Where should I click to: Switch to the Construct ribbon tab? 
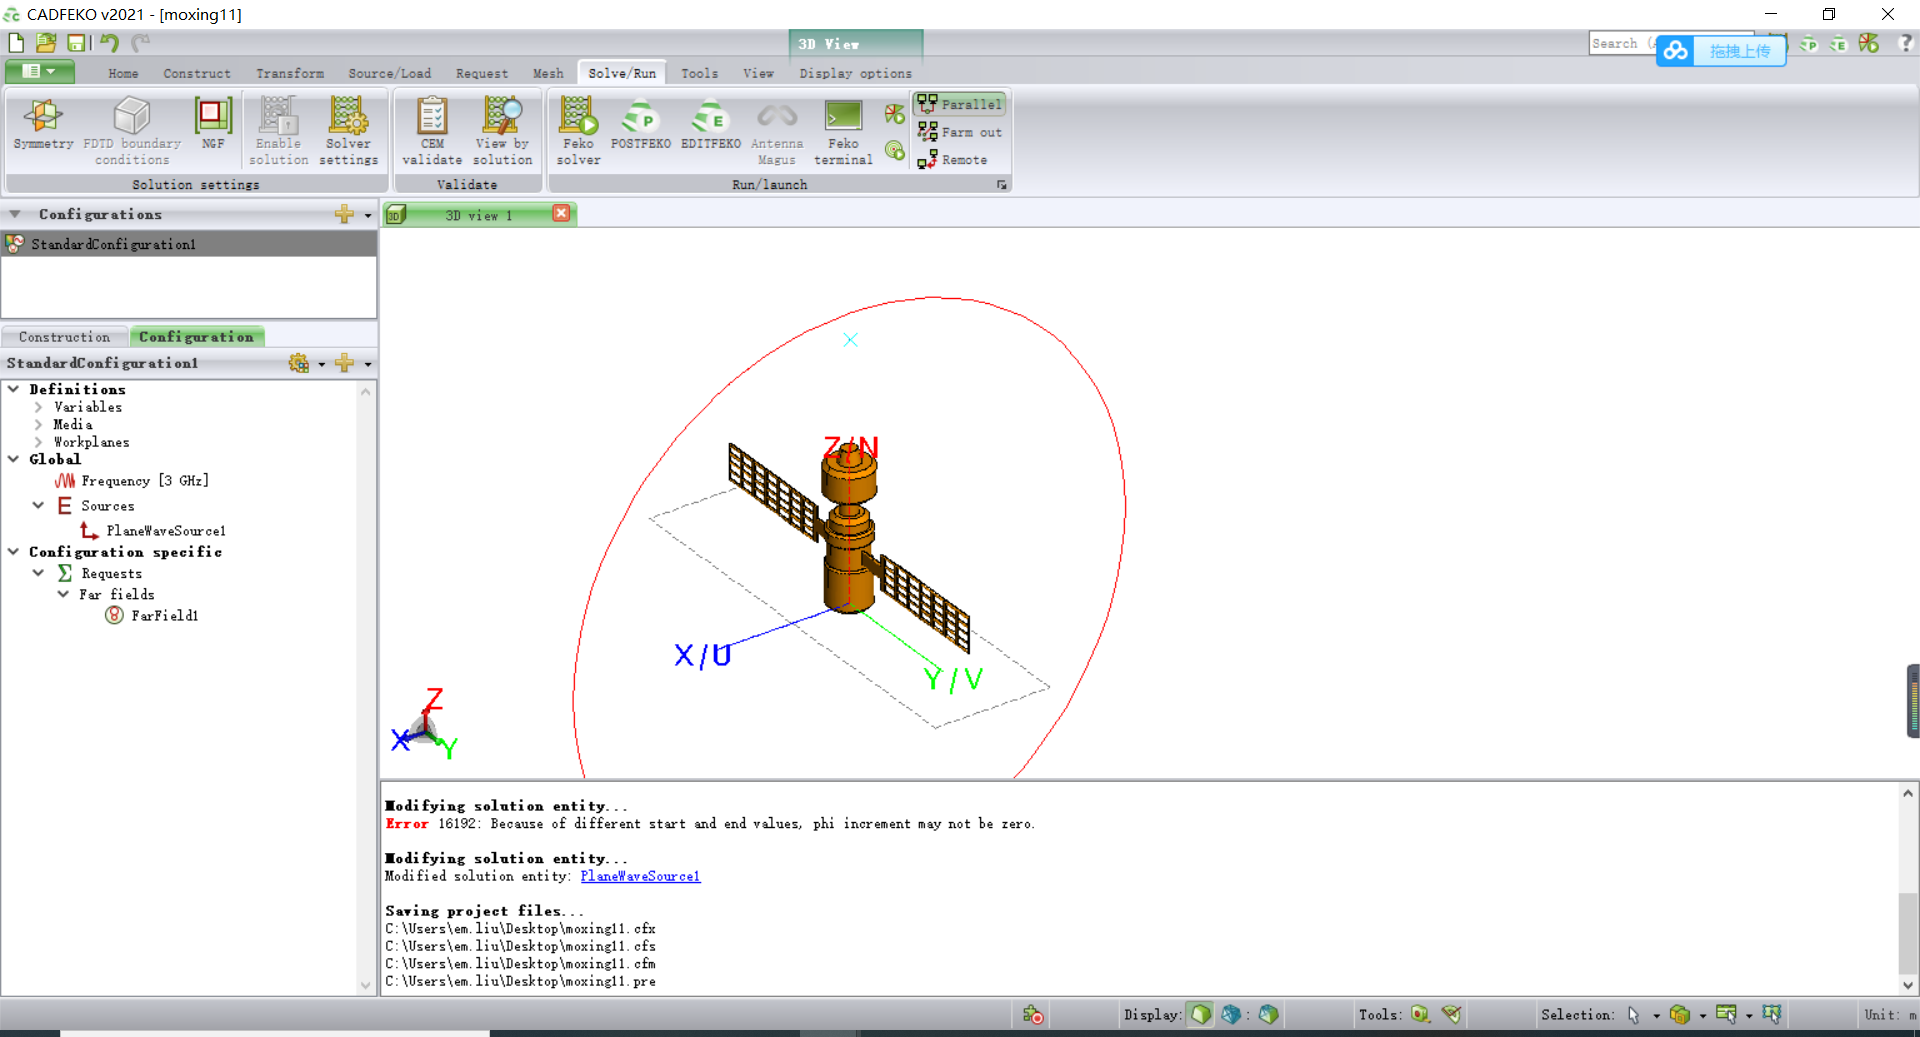coord(196,73)
